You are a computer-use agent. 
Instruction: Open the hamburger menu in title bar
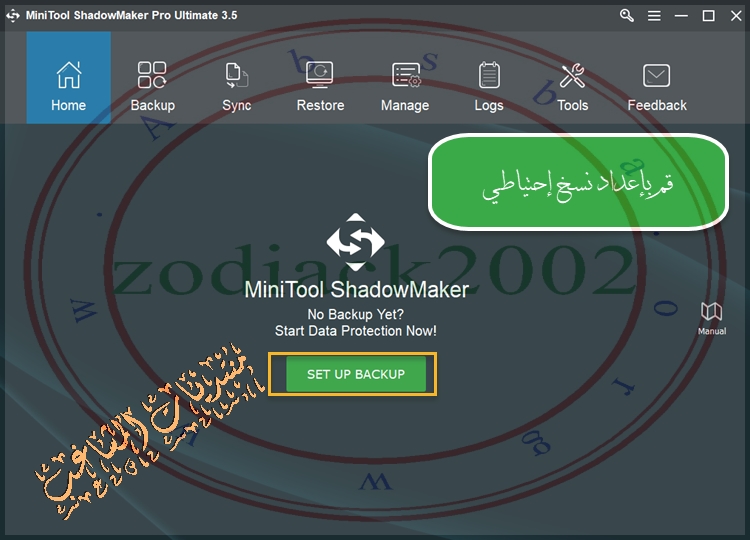(x=654, y=16)
